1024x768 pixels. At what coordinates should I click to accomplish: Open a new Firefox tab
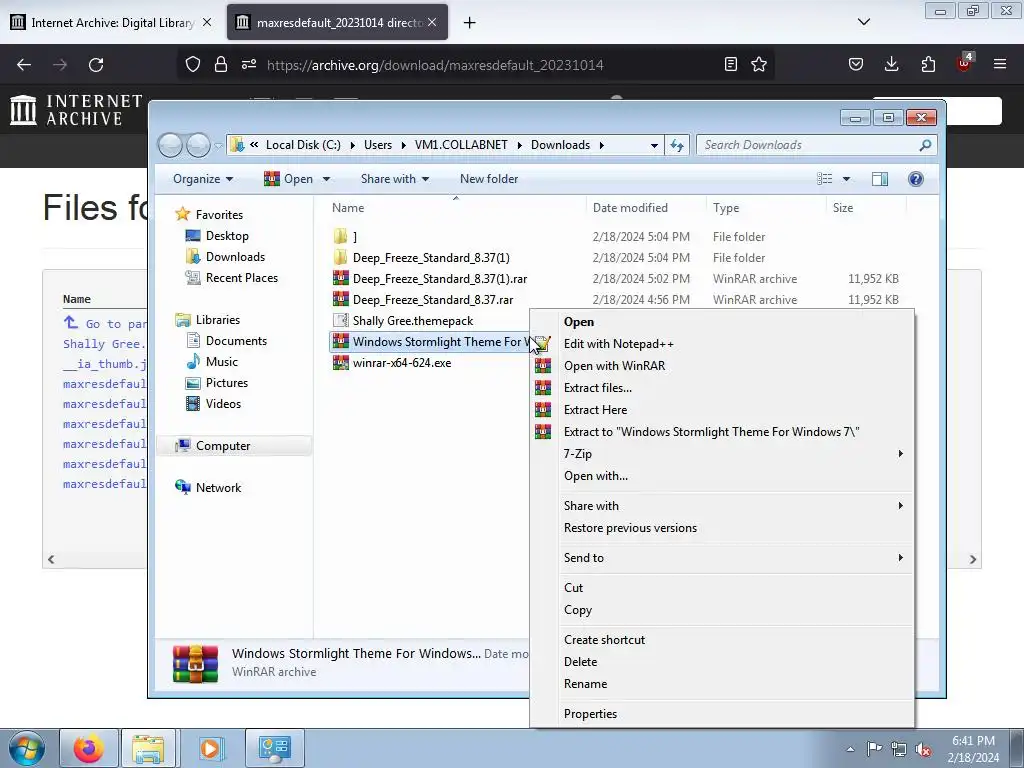click(470, 22)
